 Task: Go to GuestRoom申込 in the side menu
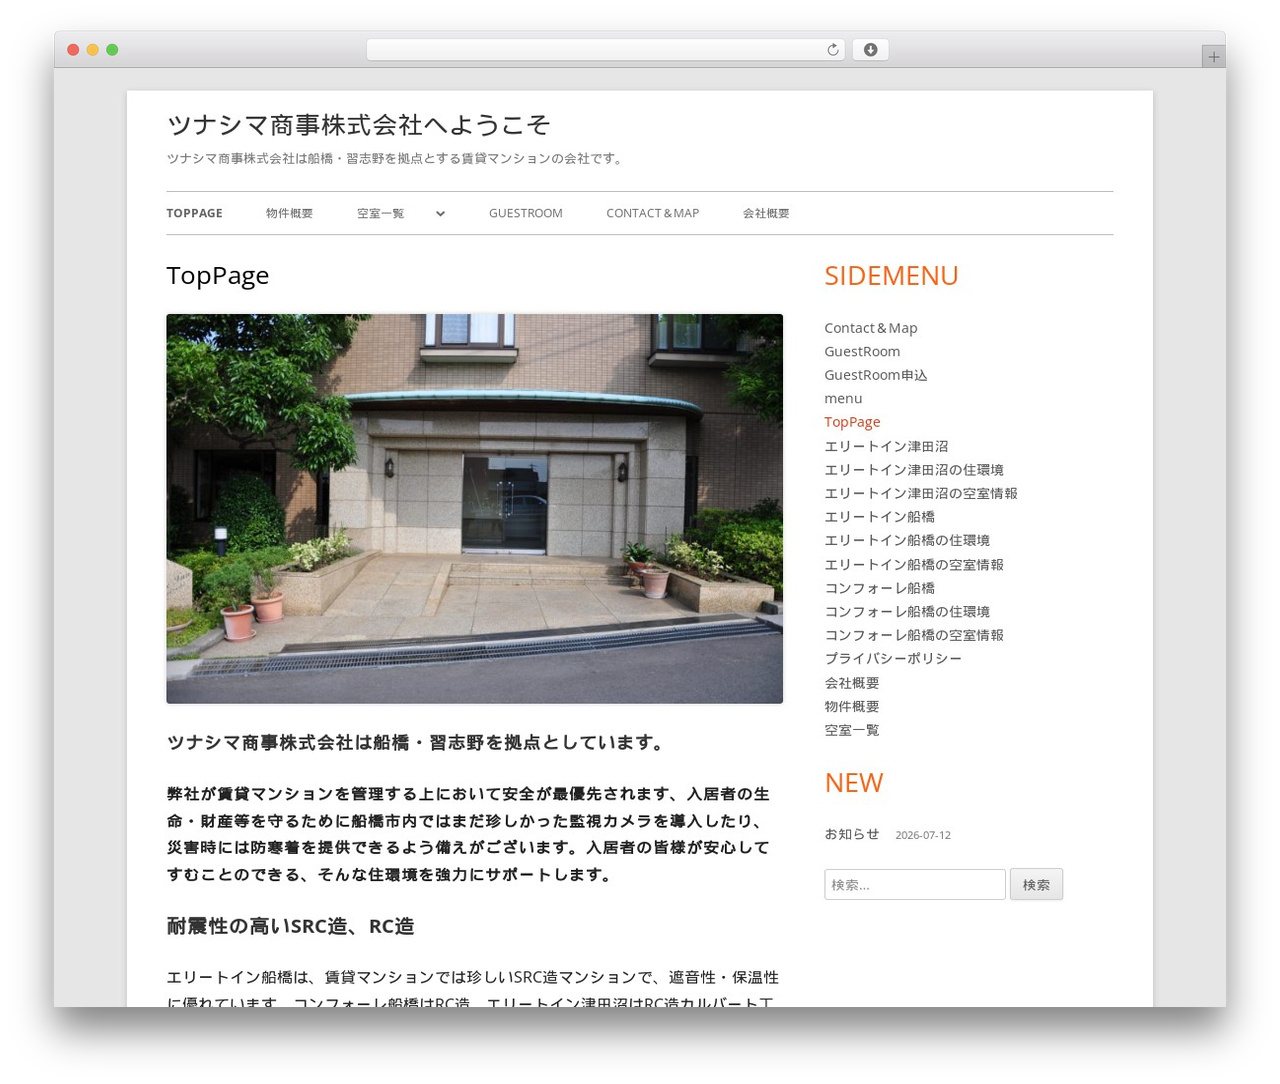coord(876,375)
